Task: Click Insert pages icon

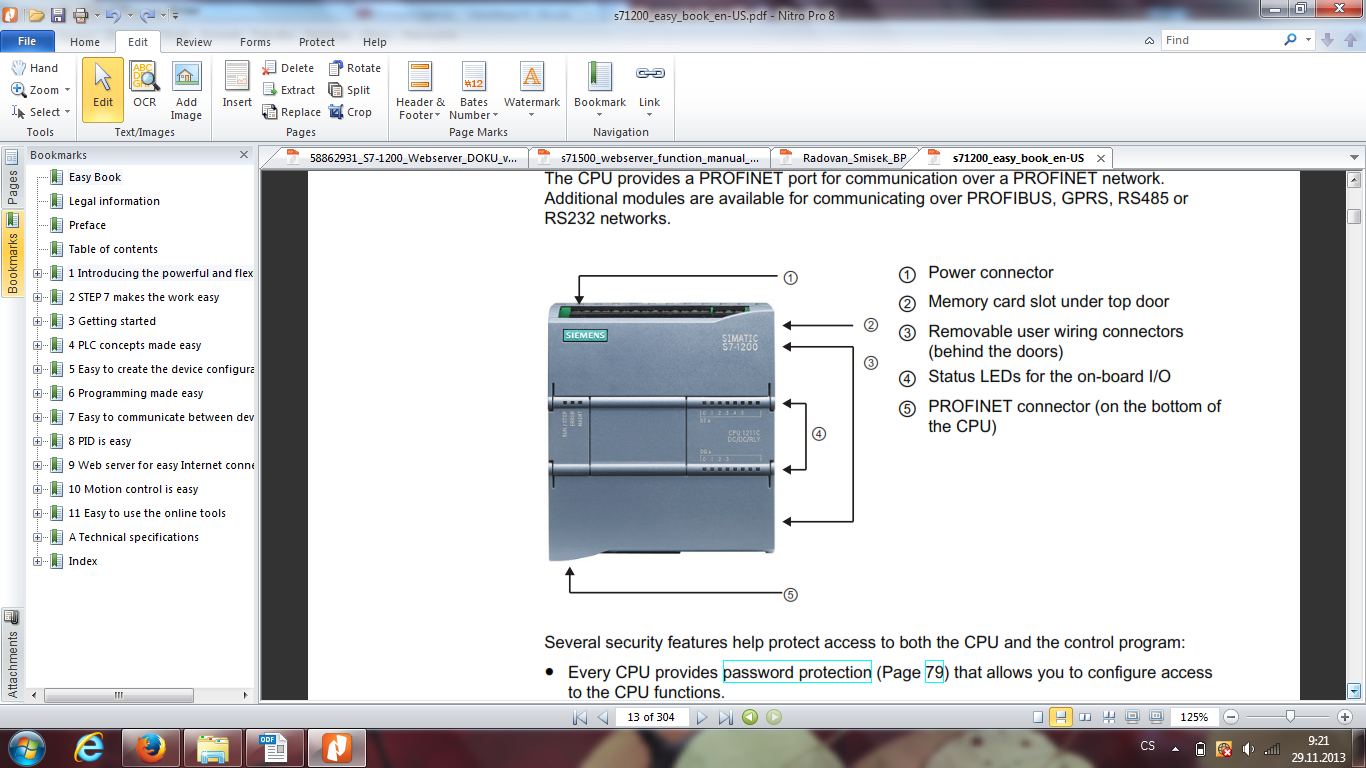Action: [237, 86]
